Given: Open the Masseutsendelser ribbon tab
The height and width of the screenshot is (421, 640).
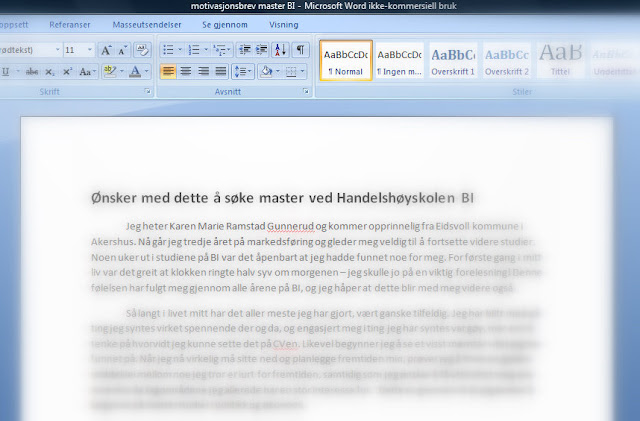Looking at the screenshot, I should 147,25.
